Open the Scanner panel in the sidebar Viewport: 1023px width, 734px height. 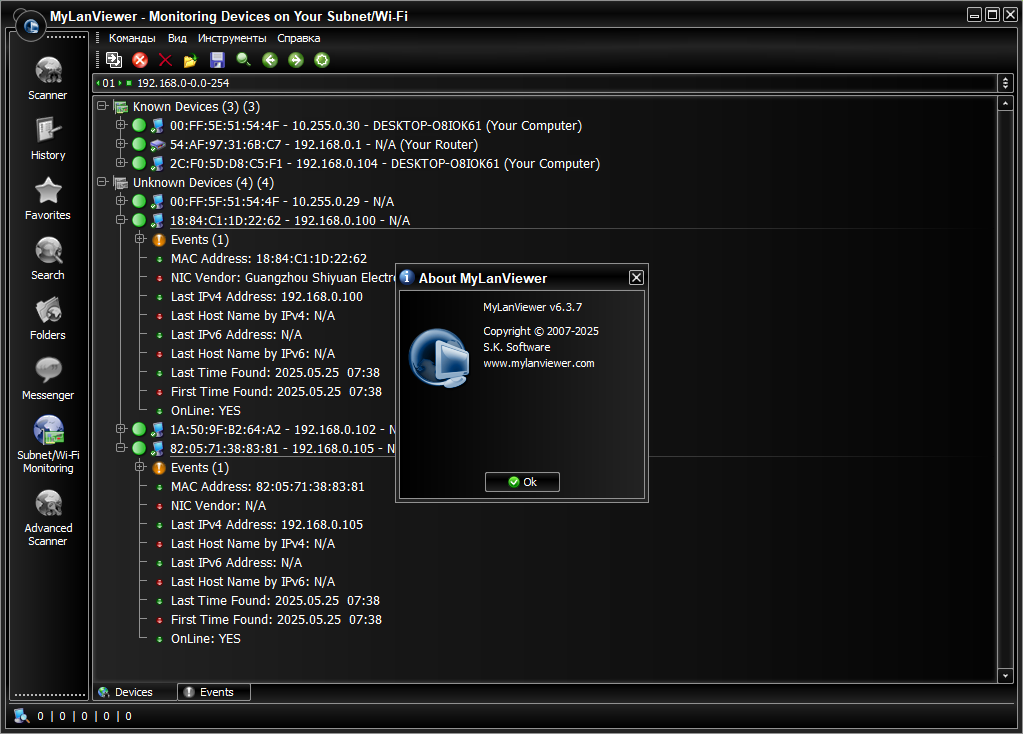tap(48, 78)
